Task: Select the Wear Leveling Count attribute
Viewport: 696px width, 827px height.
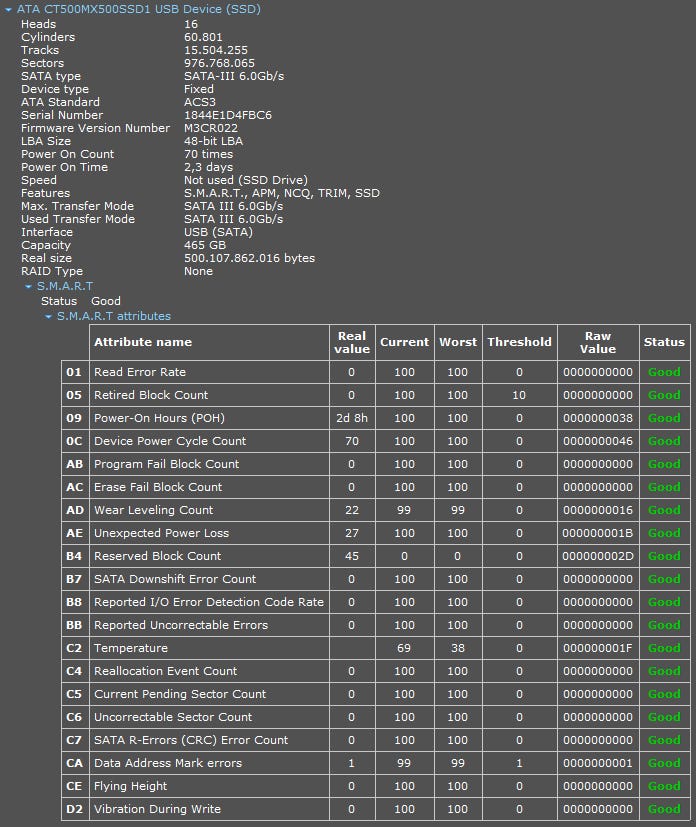Action: coord(153,510)
